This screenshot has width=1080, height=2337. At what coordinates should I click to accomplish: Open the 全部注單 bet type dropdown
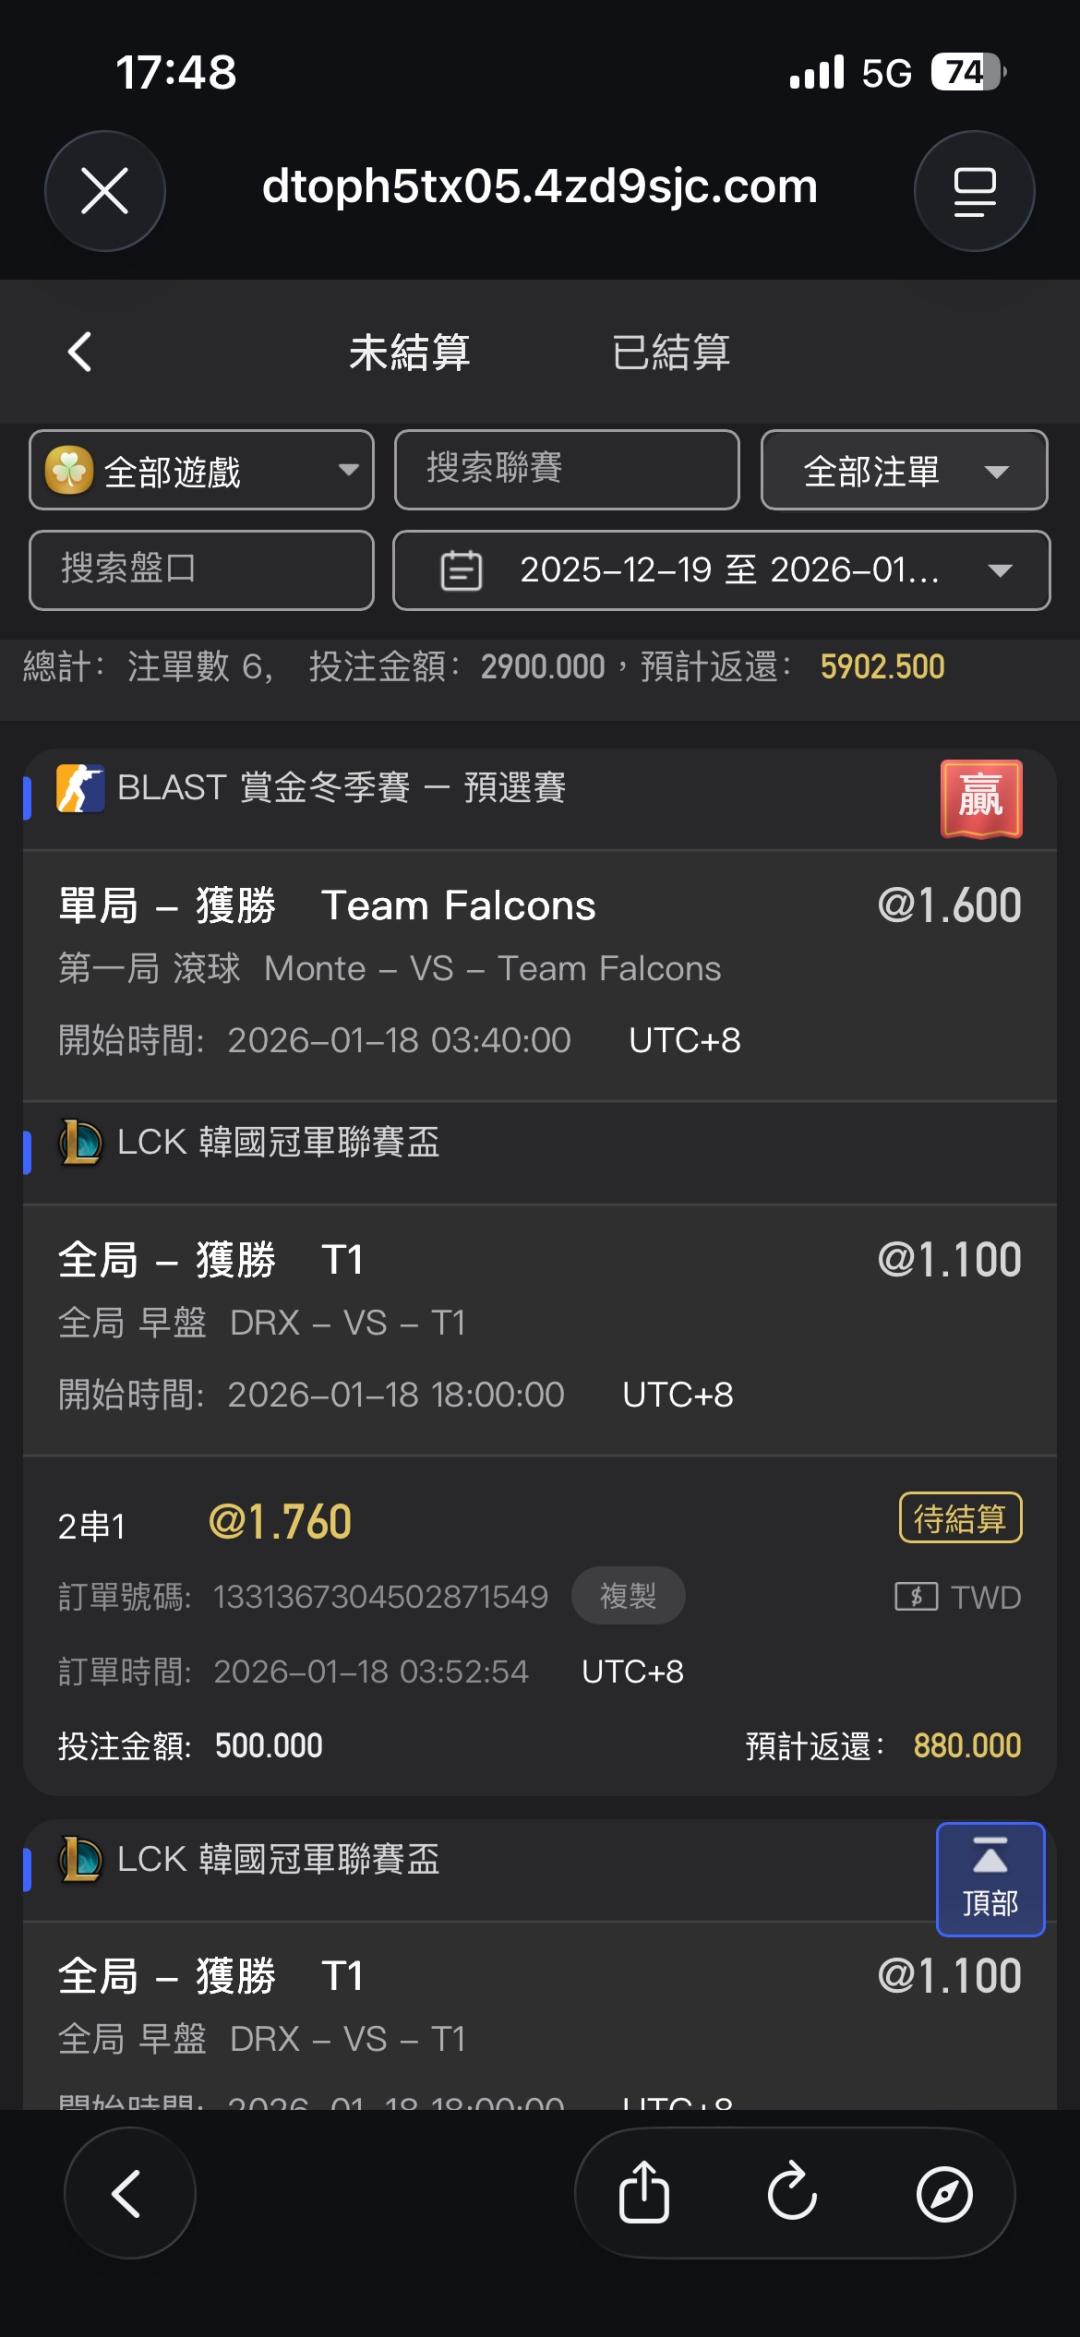tap(904, 470)
